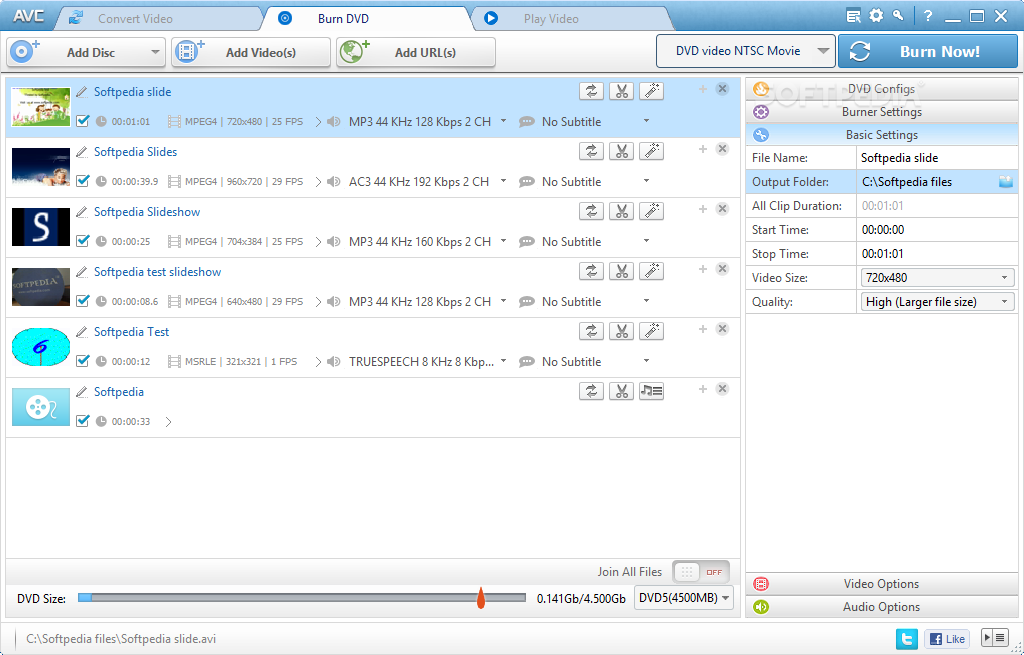Click Softpedia Test thumbnail

(x=40, y=347)
